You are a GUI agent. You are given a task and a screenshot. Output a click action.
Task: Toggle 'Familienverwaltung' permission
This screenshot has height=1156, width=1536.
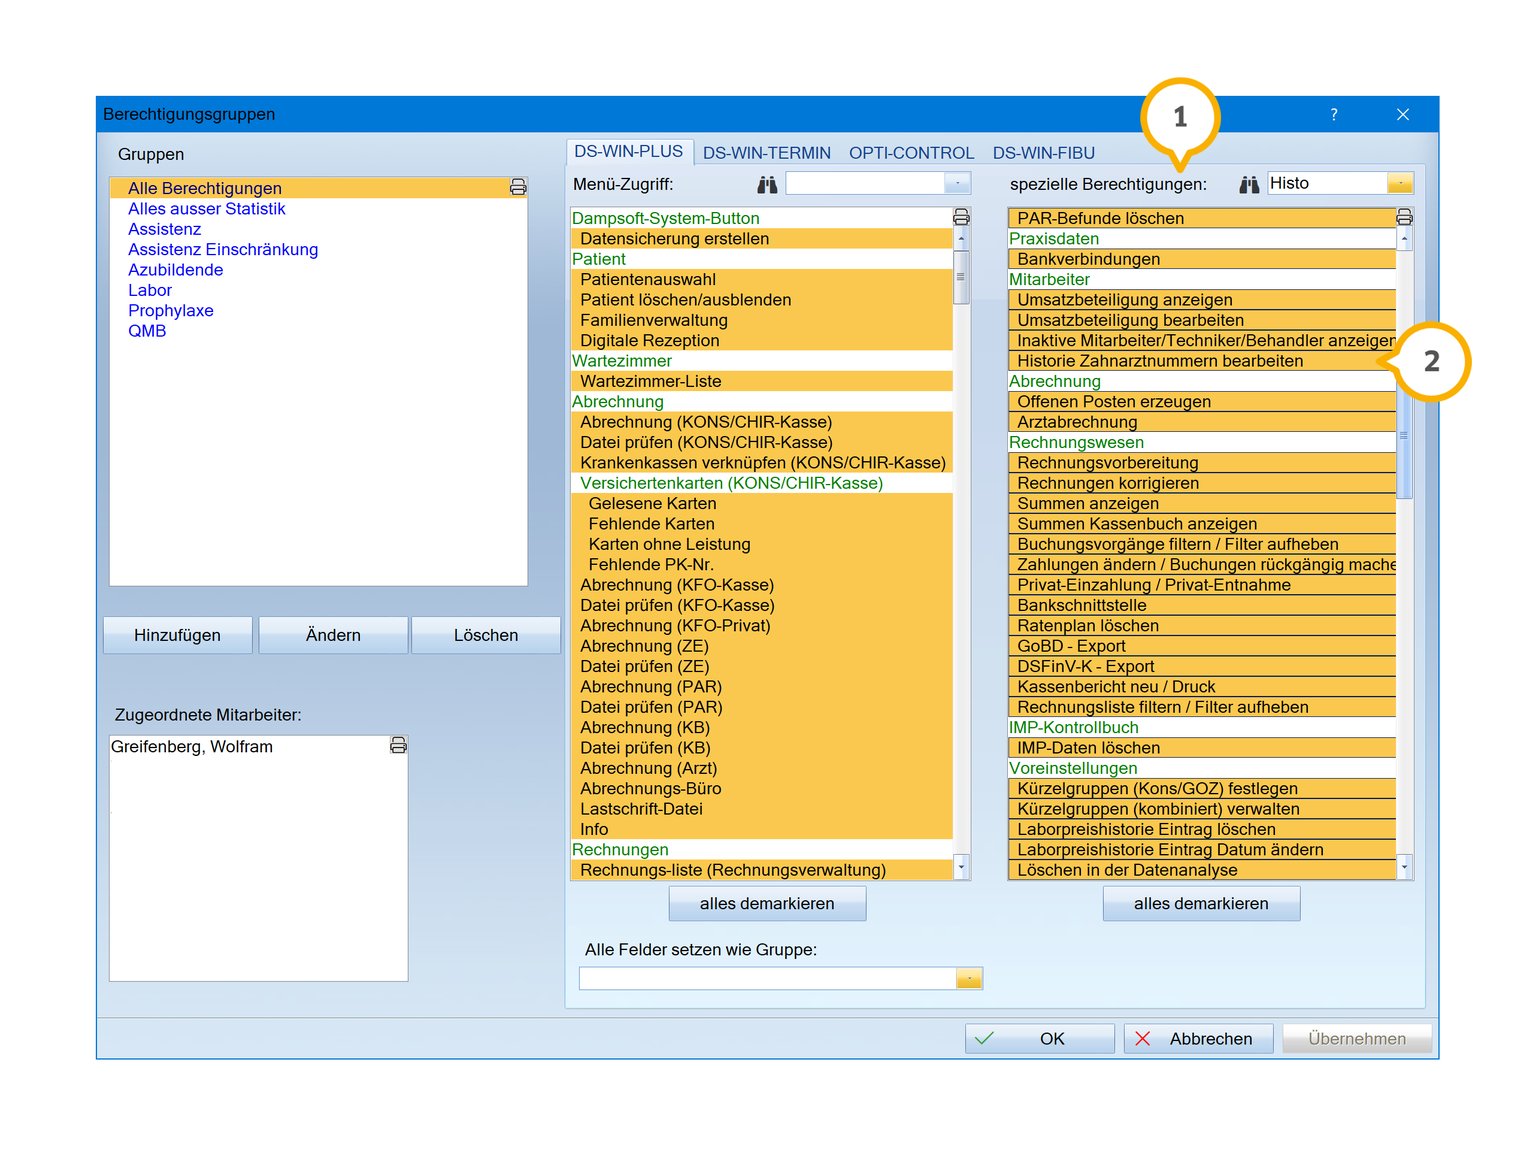point(761,321)
